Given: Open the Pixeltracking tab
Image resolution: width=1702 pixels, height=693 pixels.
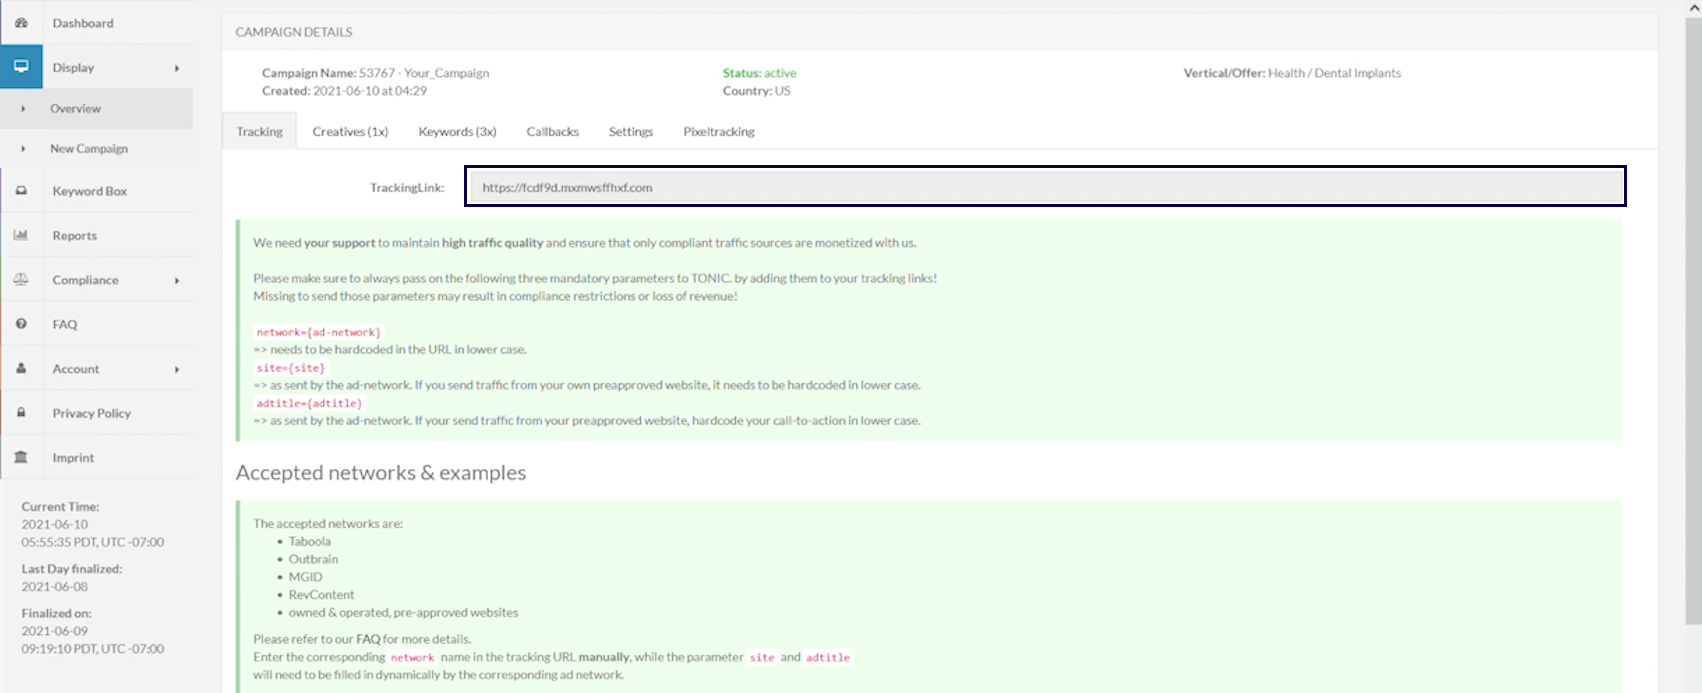Looking at the screenshot, I should click(719, 132).
